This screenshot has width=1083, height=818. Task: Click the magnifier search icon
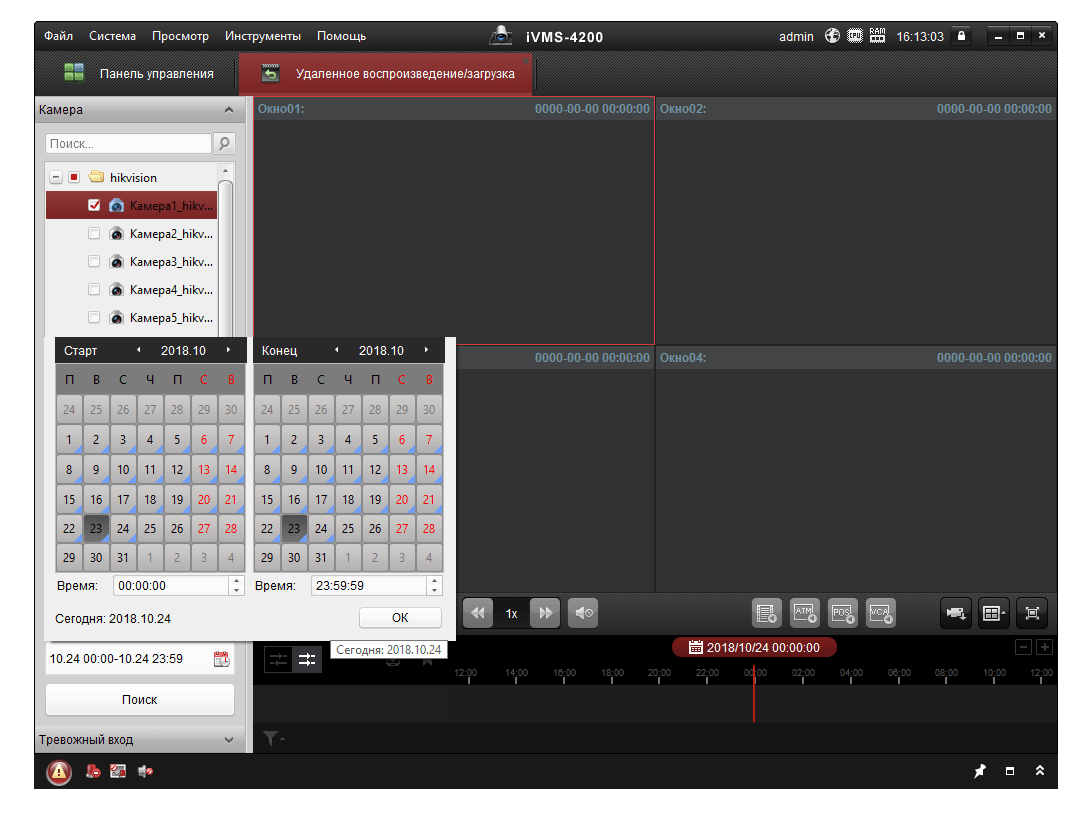point(224,144)
